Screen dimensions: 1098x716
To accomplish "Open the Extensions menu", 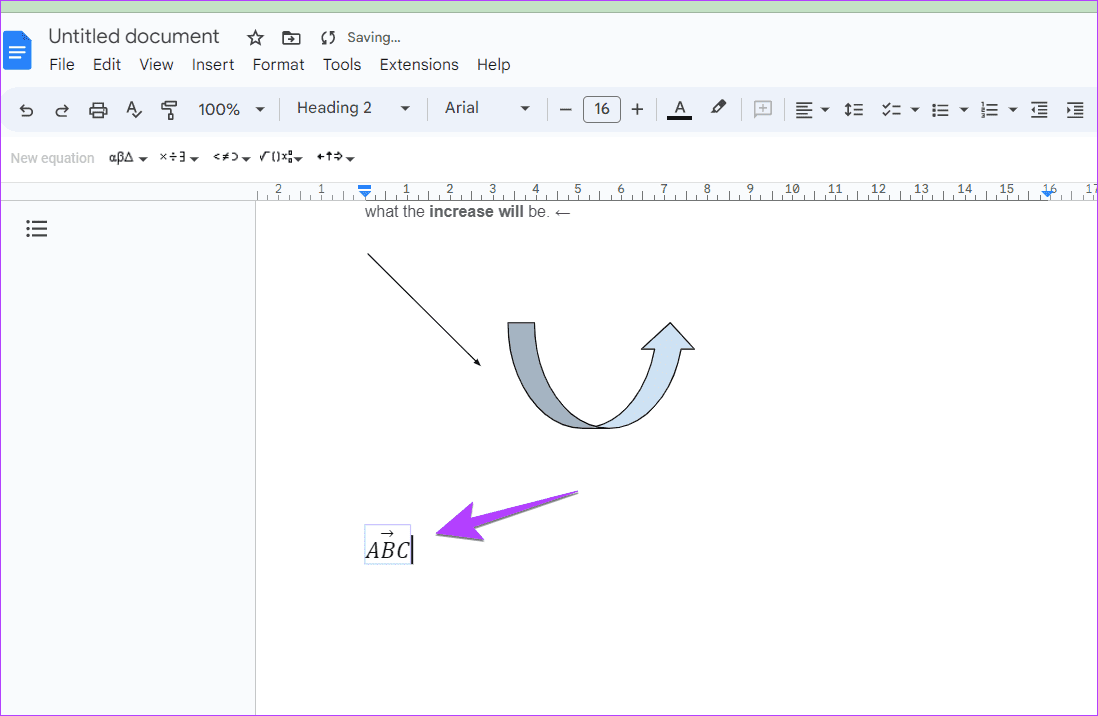I will tap(419, 64).
